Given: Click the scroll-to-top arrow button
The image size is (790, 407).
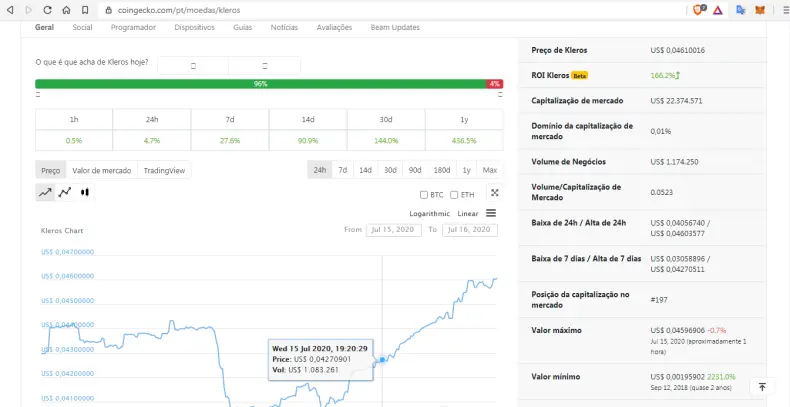Looking at the screenshot, I should 762,386.
